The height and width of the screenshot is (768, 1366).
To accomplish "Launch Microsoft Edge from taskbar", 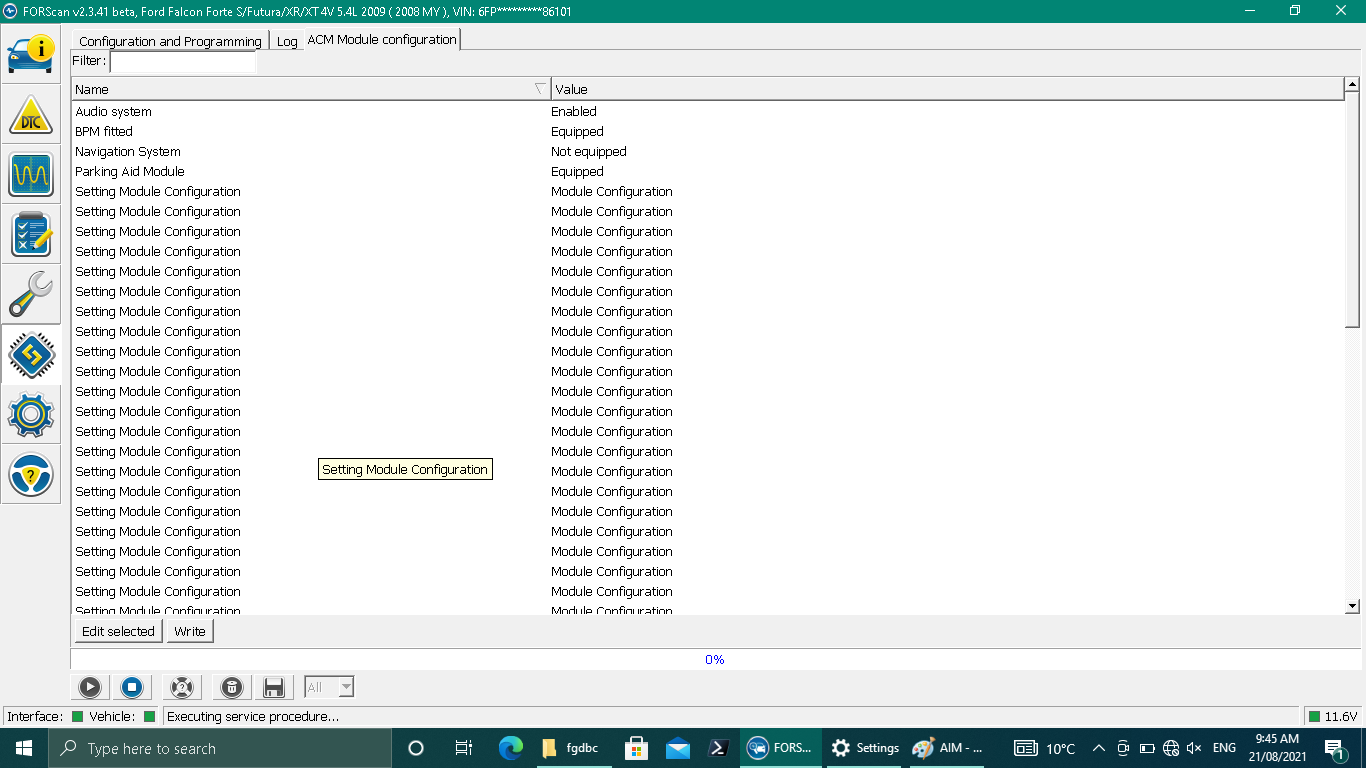I will click(x=511, y=748).
